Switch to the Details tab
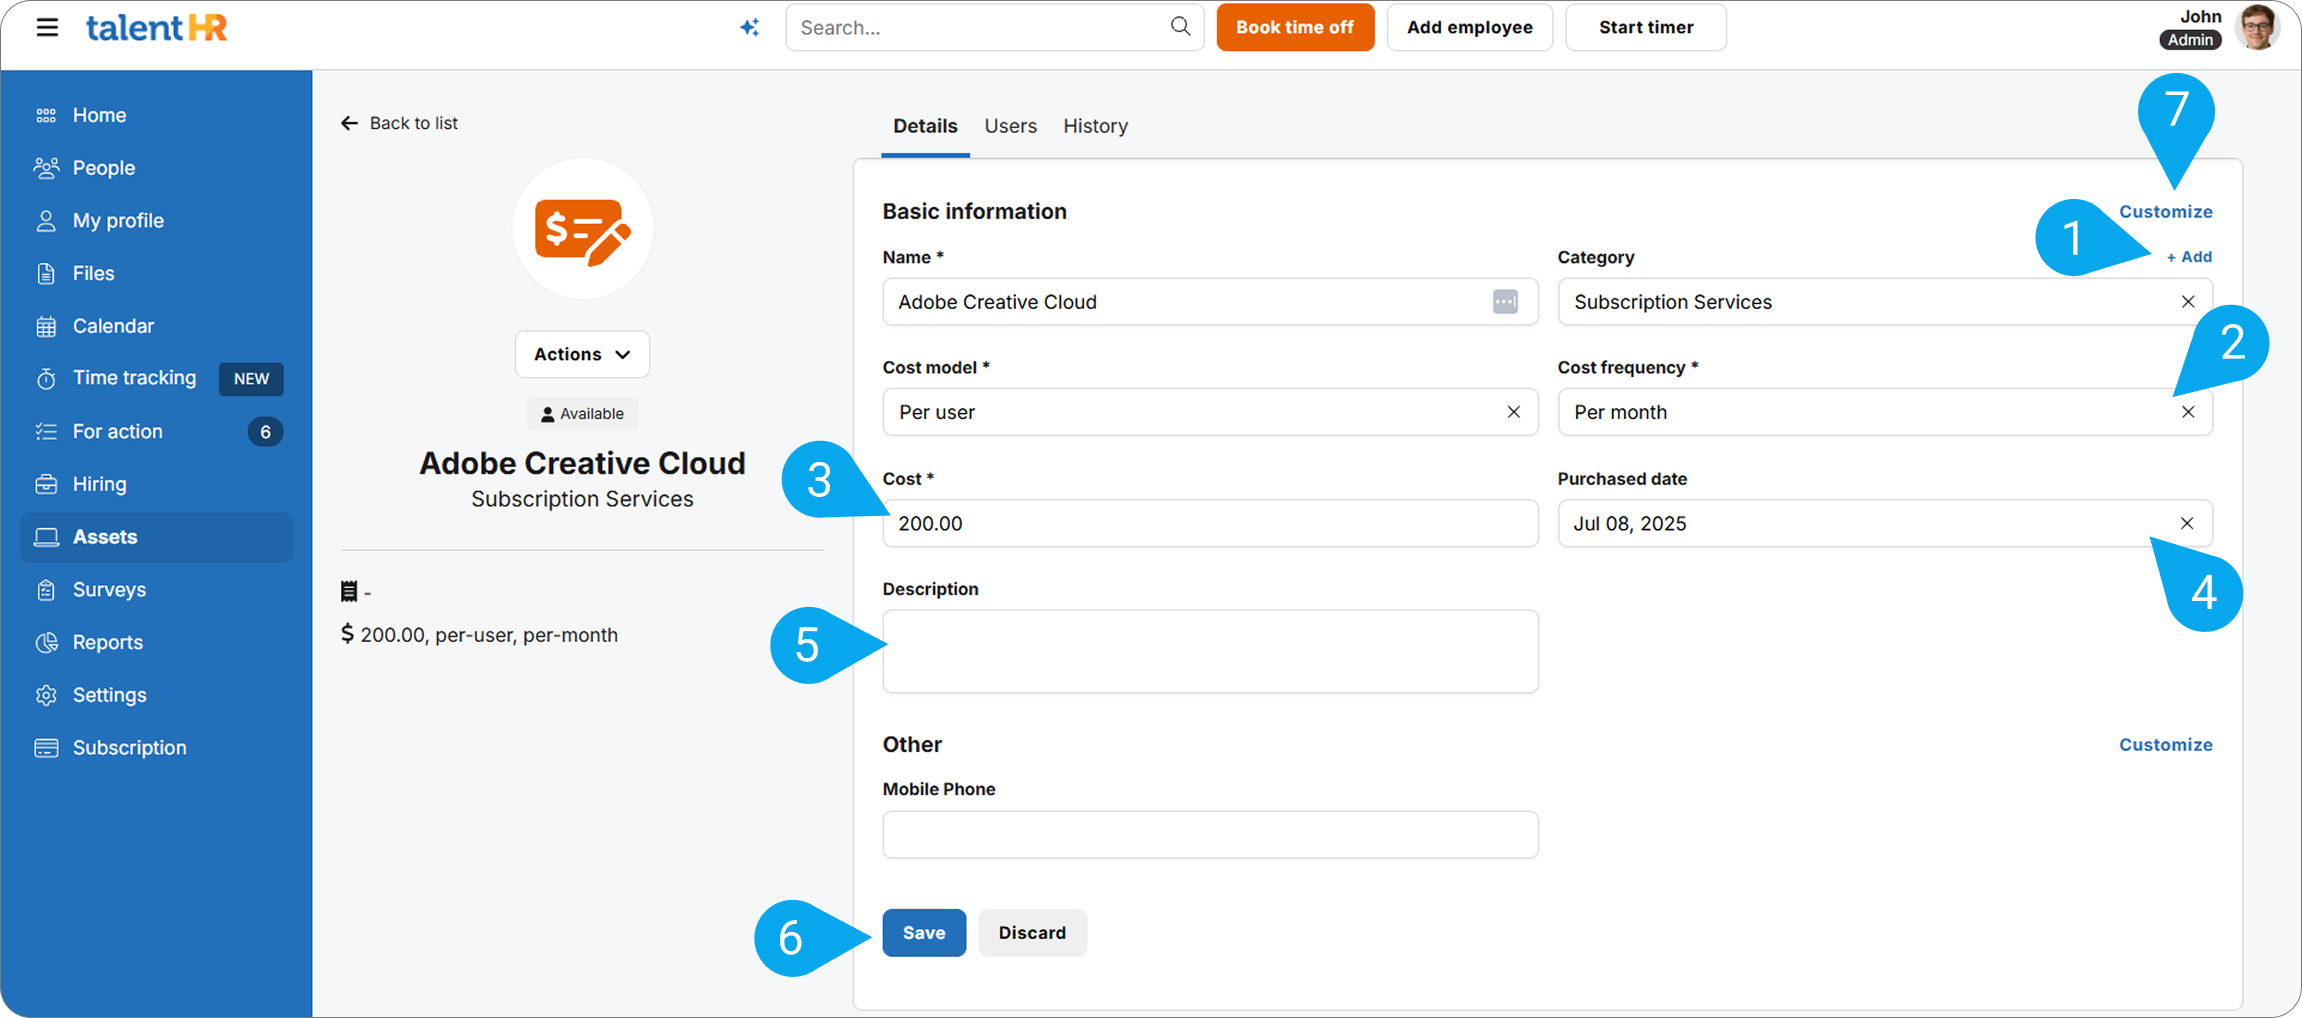This screenshot has width=2302, height=1018. tap(925, 126)
